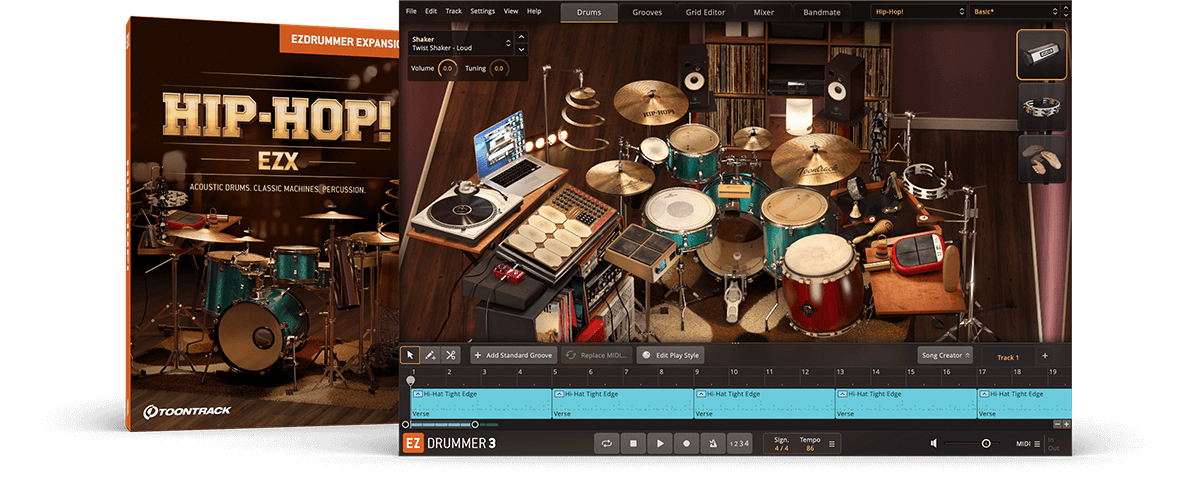Select the tambourine percussion thumbnail
The height and width of the screenshot is (488, 1200).
(x=1042, y=107)
